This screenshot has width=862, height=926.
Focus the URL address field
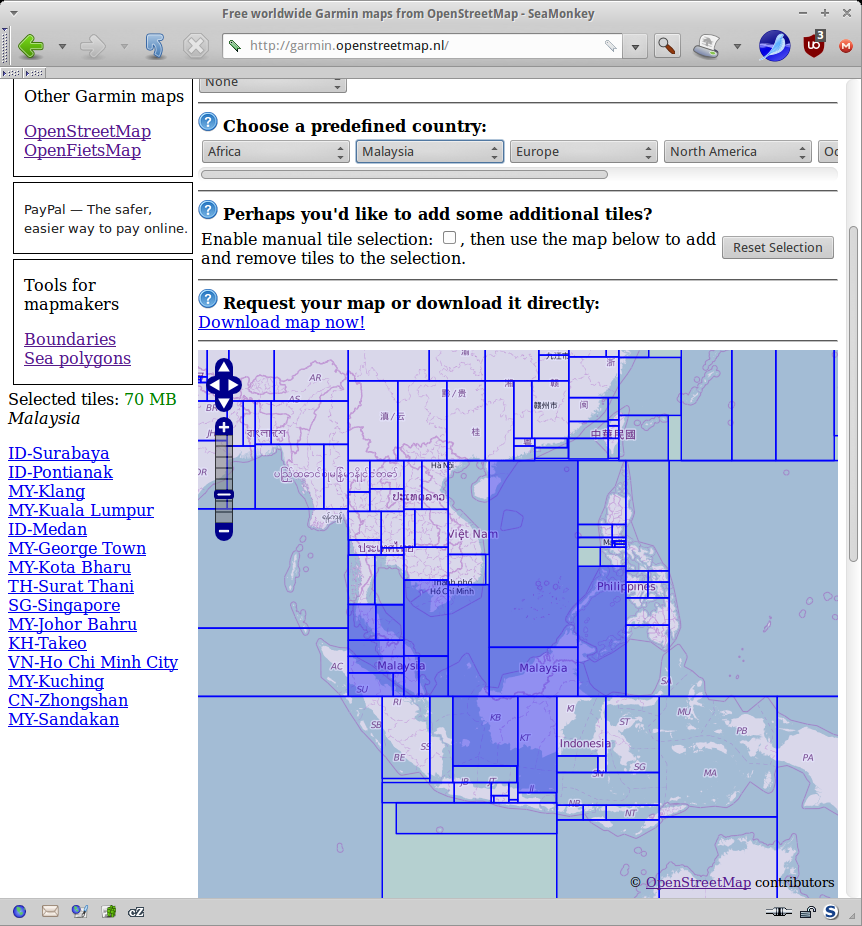[422, 45]
